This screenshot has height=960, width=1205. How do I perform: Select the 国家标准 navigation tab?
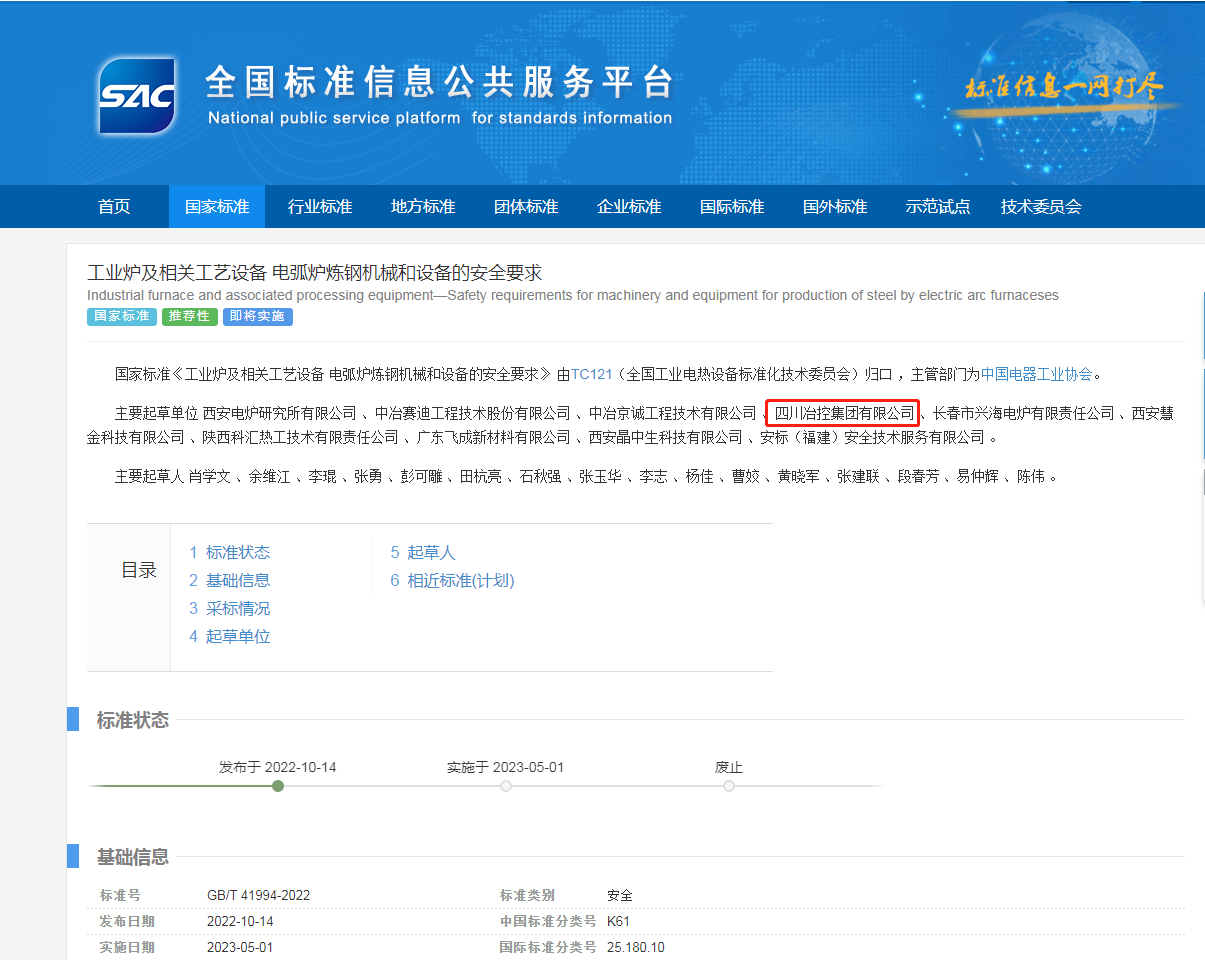217,207
